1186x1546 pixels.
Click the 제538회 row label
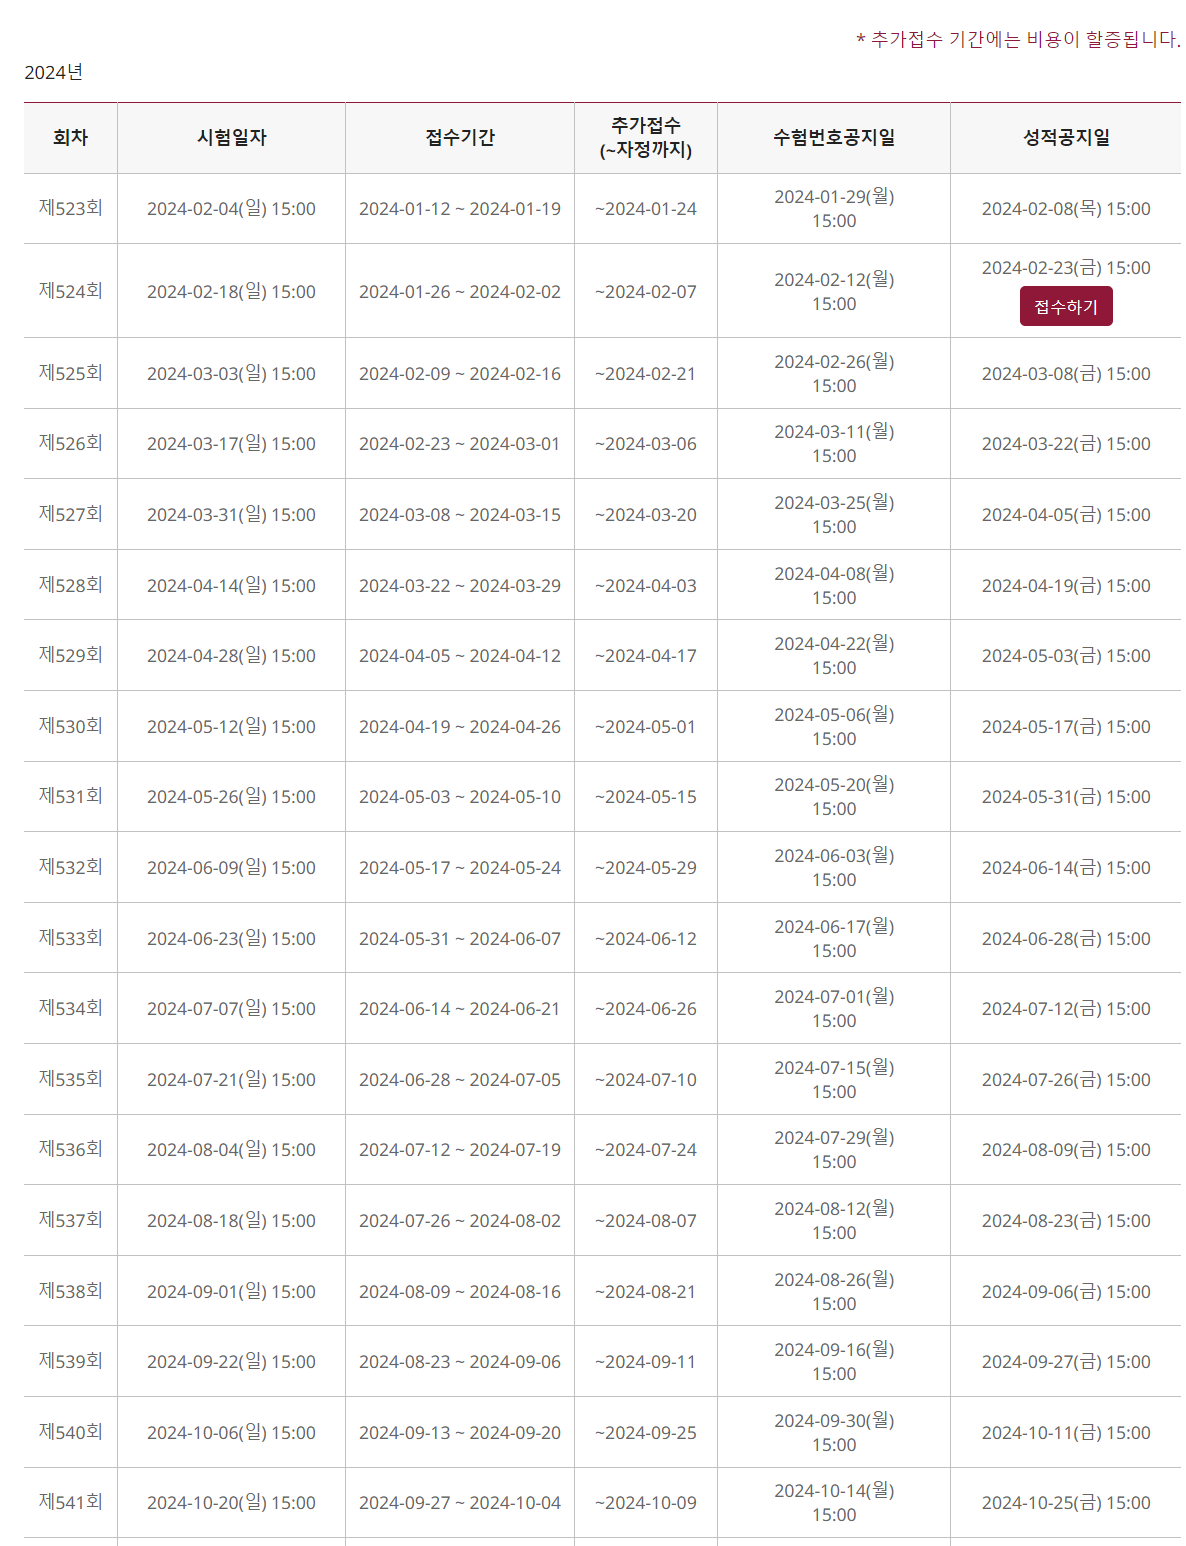(x=71, y=1291)
